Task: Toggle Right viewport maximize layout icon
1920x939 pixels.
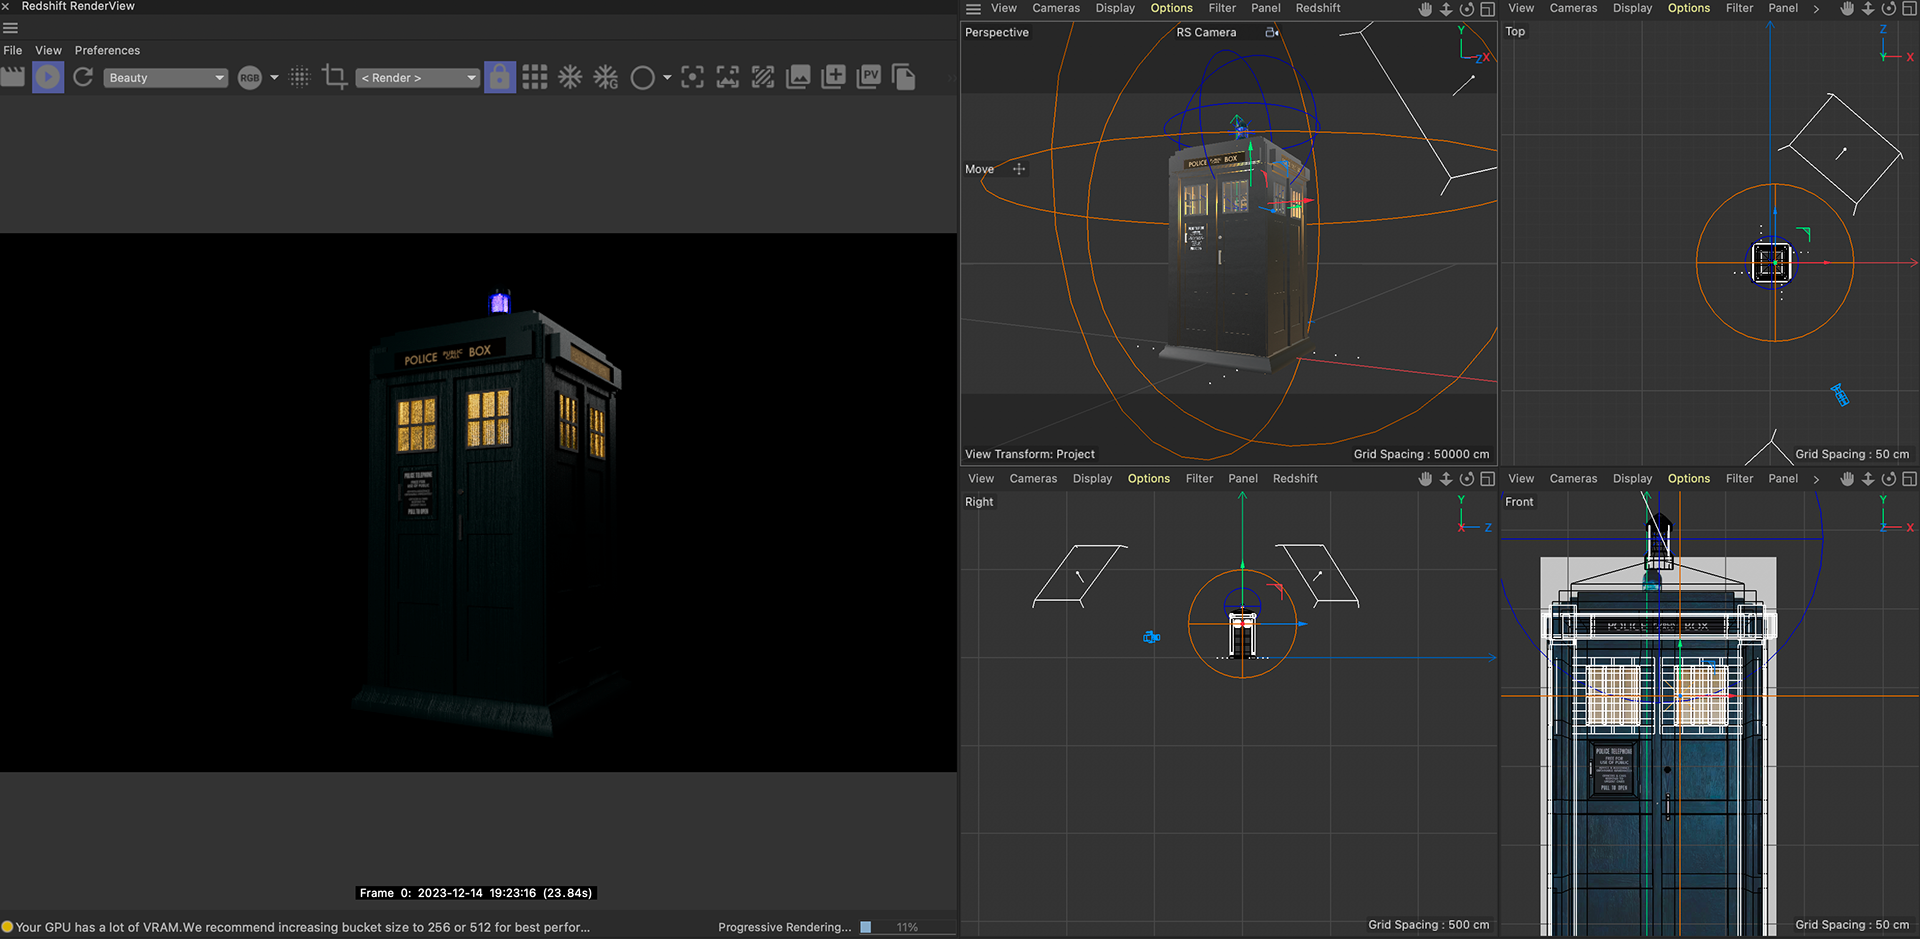Action: 1488,479
